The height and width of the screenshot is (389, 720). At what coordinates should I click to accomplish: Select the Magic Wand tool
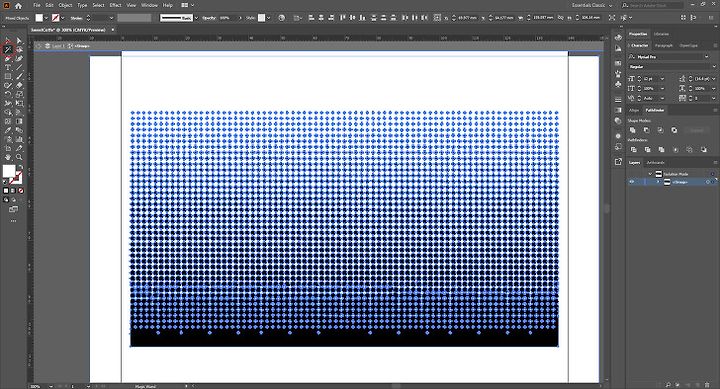(8, 50)
